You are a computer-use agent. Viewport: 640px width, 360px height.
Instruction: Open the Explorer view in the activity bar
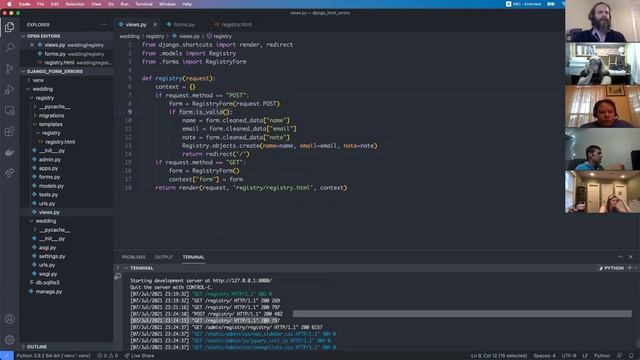(9, 27)
